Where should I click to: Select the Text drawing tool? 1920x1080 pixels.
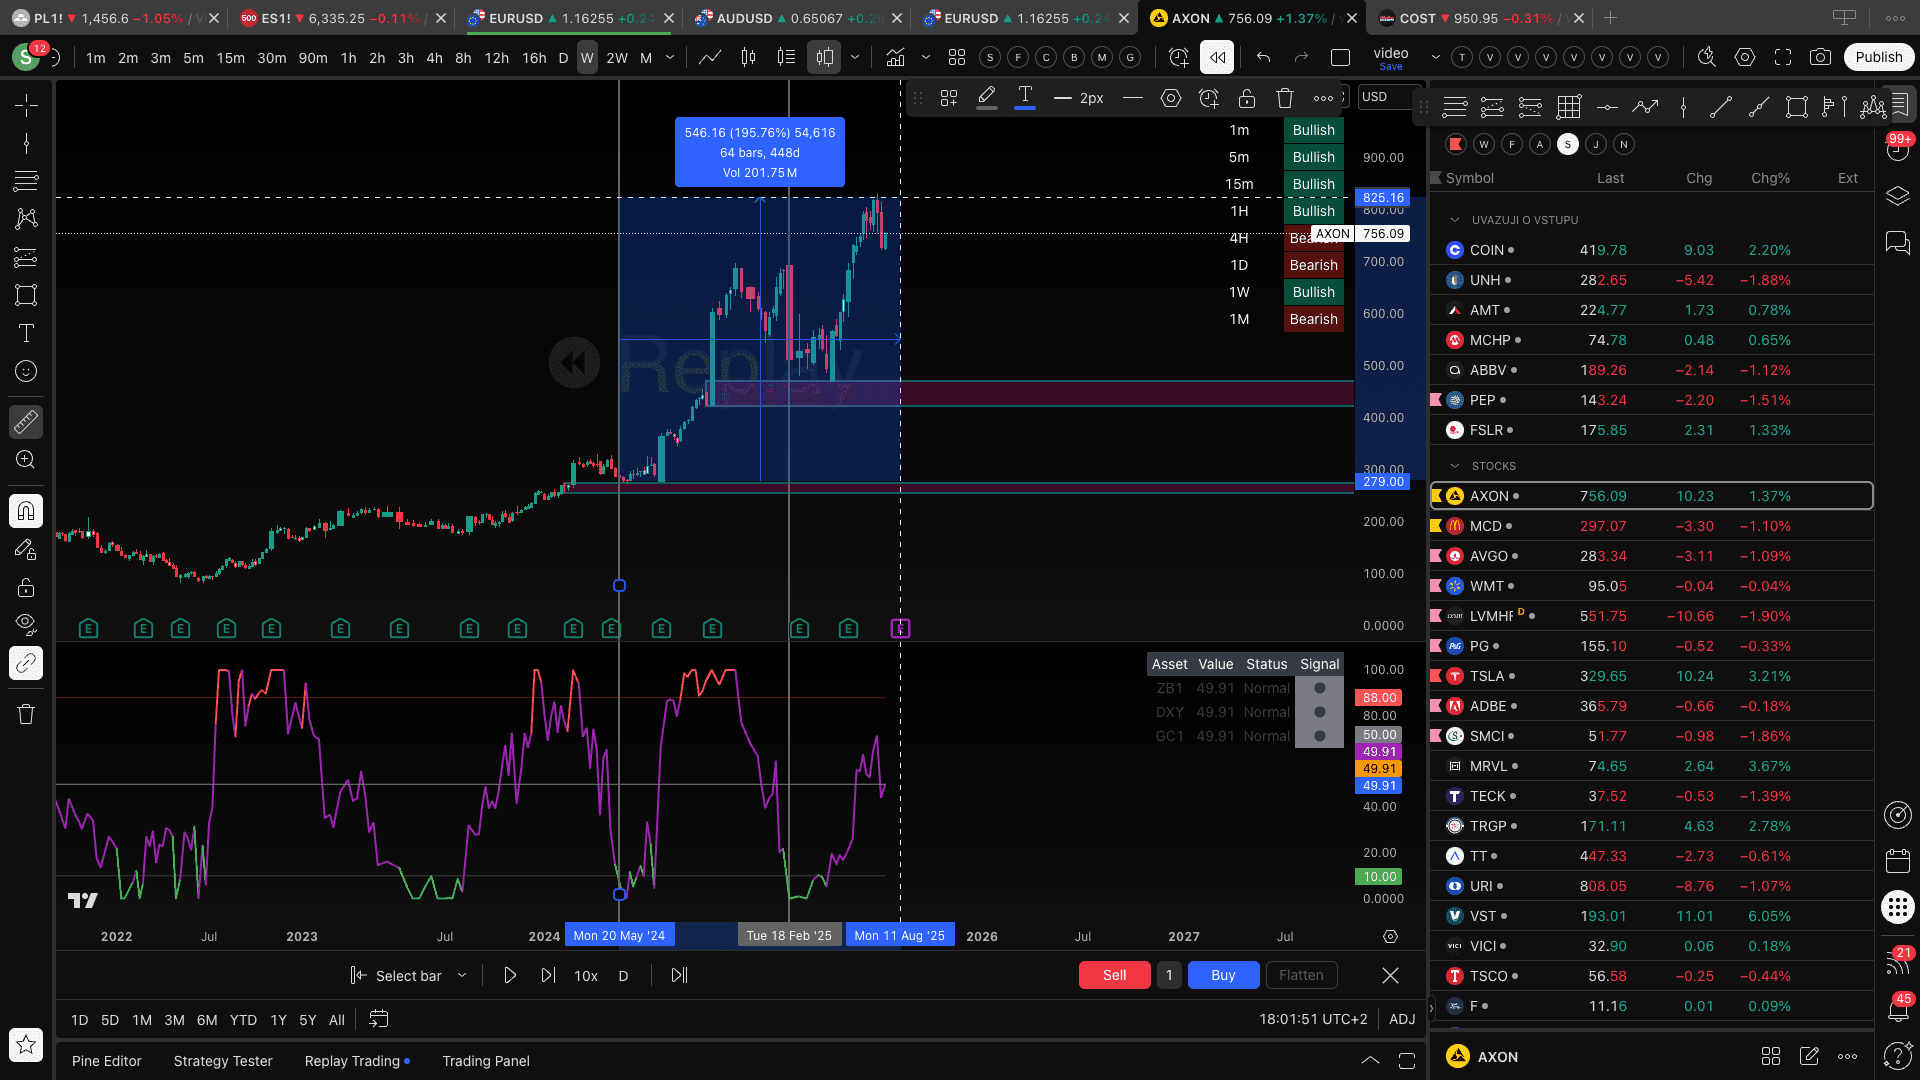(26, 333)
